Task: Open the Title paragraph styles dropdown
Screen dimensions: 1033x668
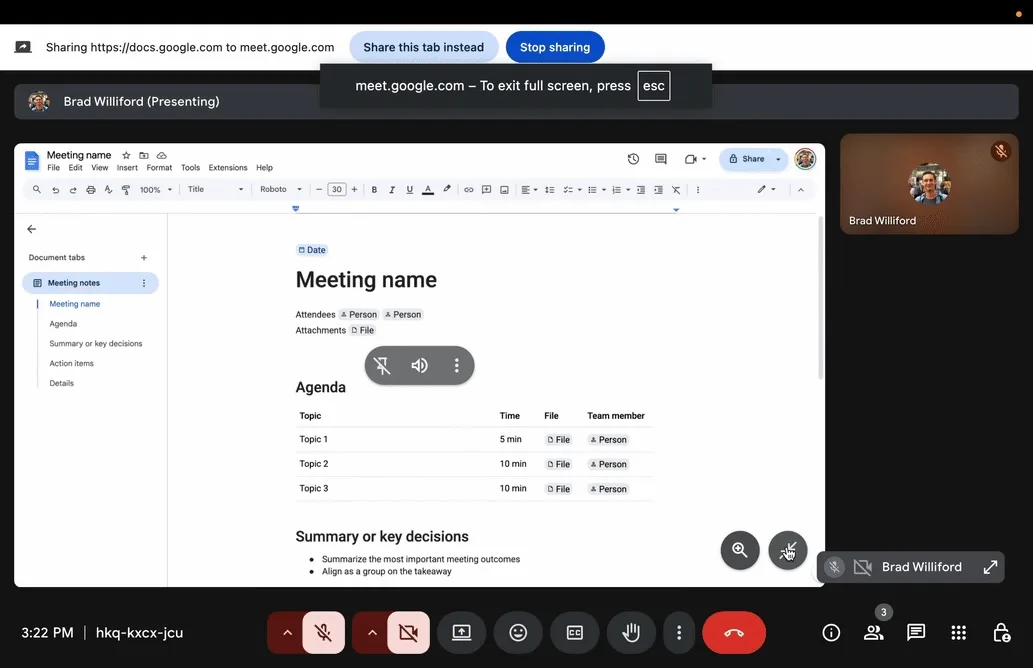Action: pyautogui.click(x=215, y=189)
